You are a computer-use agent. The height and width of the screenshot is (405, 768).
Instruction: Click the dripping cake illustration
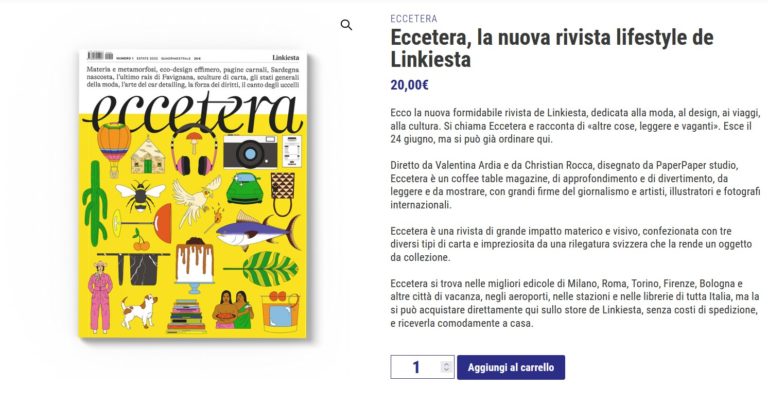(x=195, y=264)
